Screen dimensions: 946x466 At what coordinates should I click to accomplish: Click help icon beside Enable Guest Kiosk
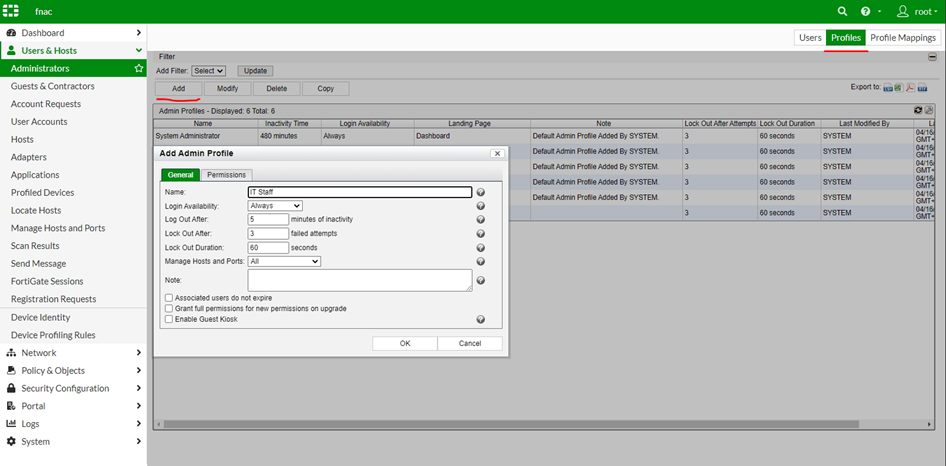481,320
